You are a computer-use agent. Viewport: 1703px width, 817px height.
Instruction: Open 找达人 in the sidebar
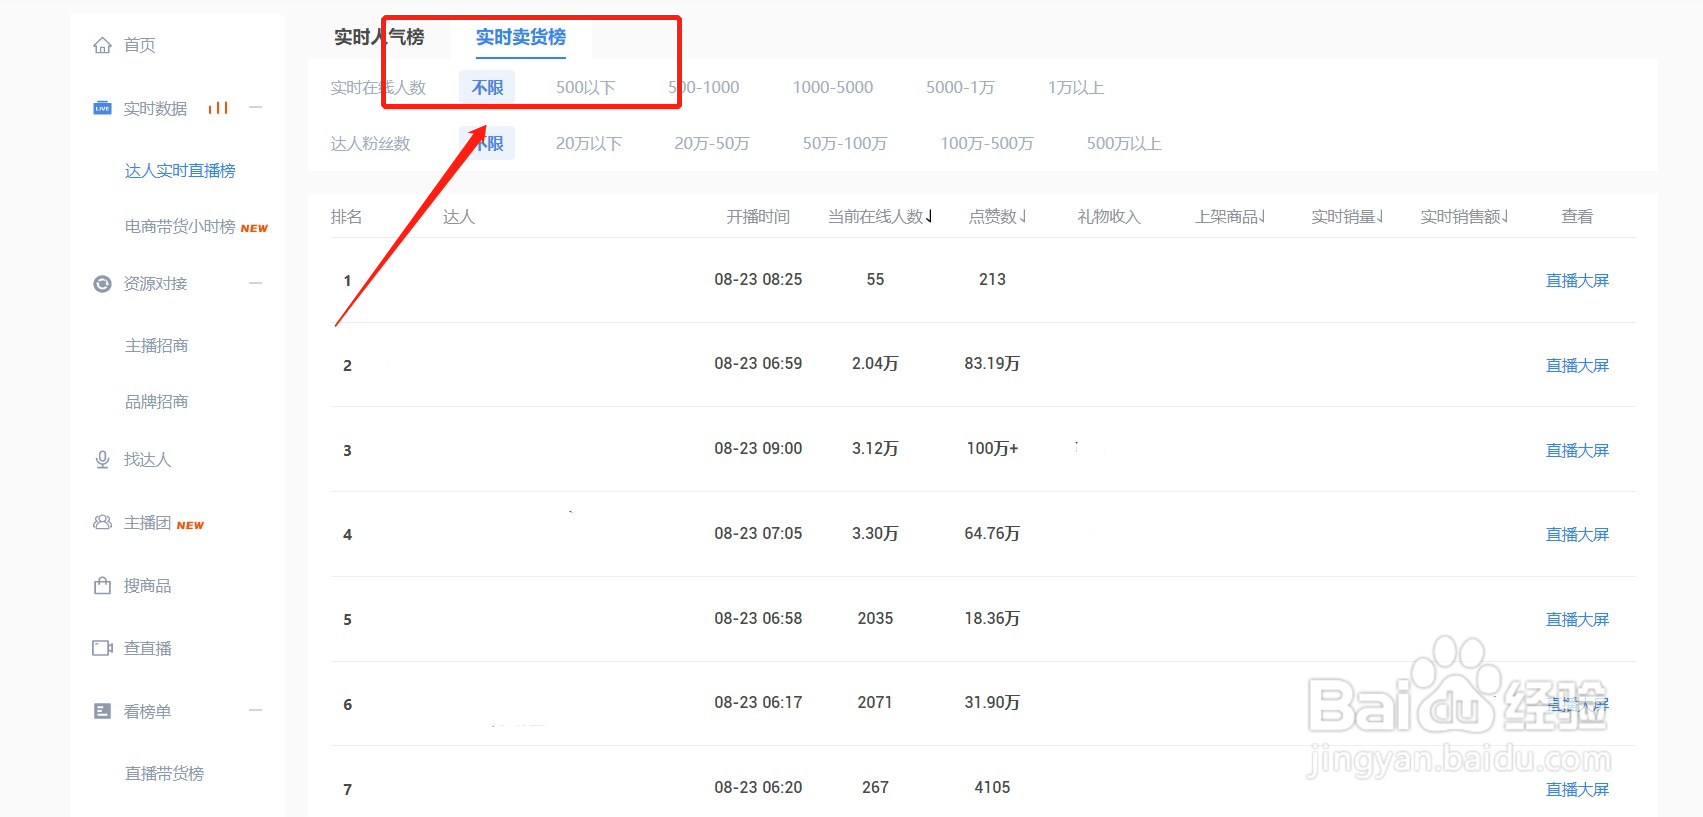point(147,460)
